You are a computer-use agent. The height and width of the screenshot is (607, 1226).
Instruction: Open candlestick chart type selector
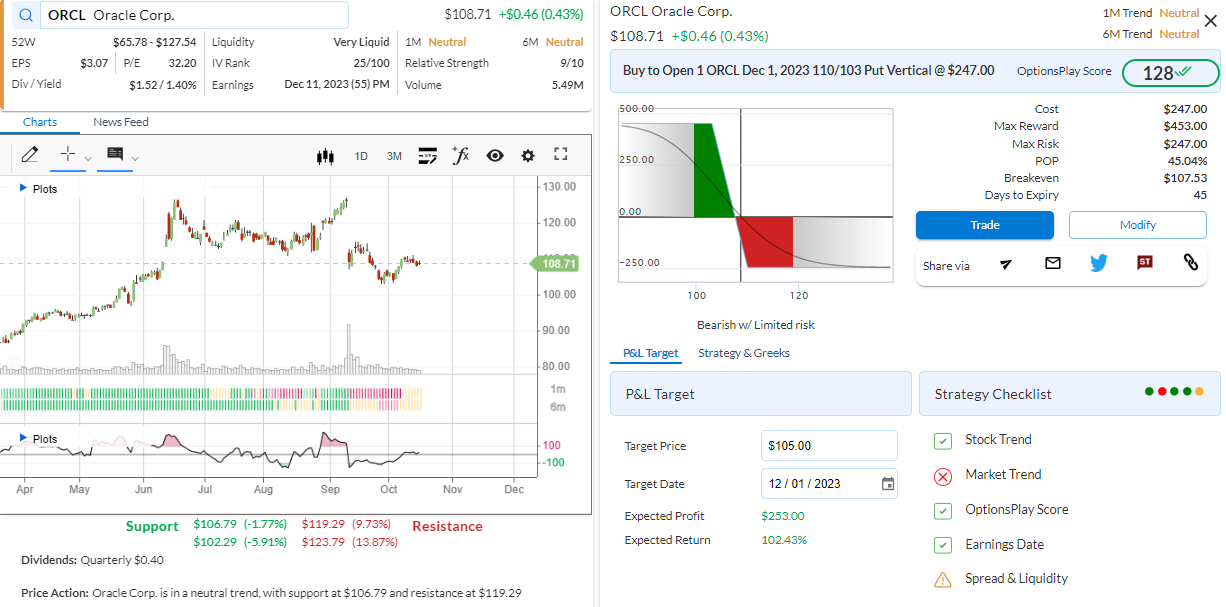tap(324, 156)
